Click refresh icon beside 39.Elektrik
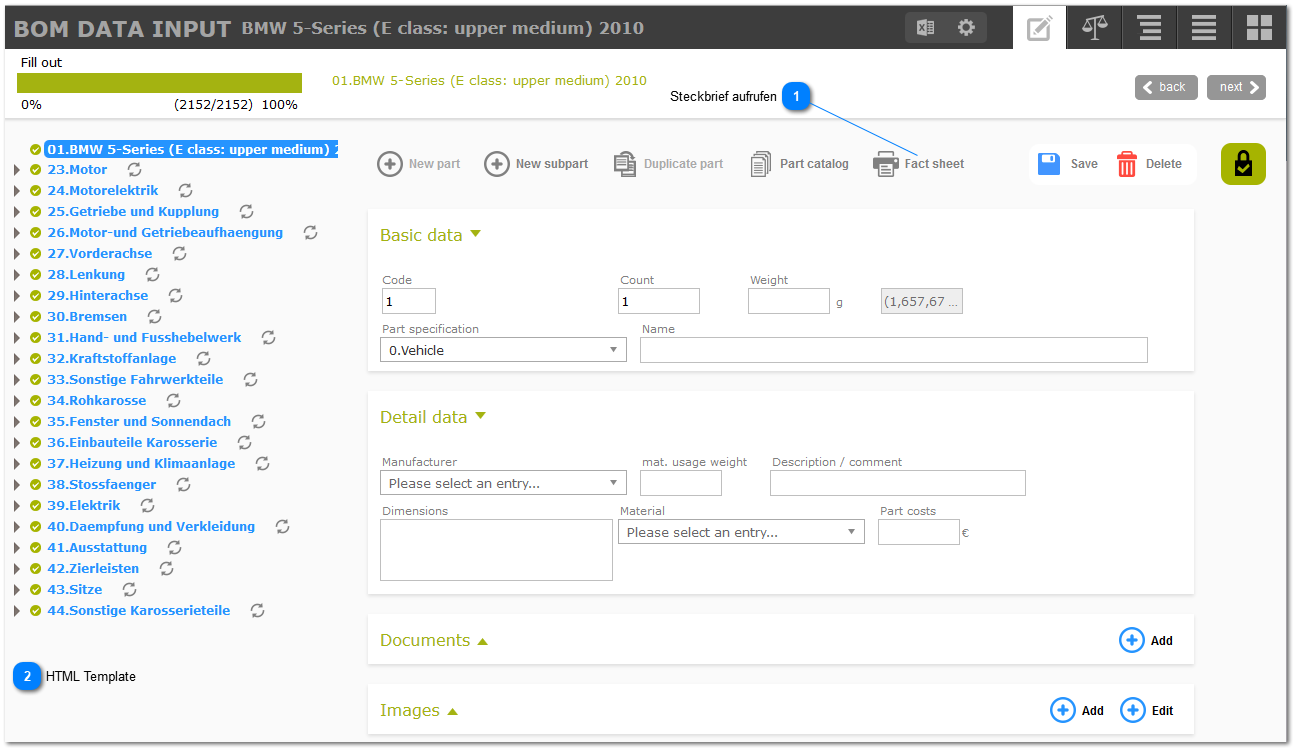 point(148,506)
